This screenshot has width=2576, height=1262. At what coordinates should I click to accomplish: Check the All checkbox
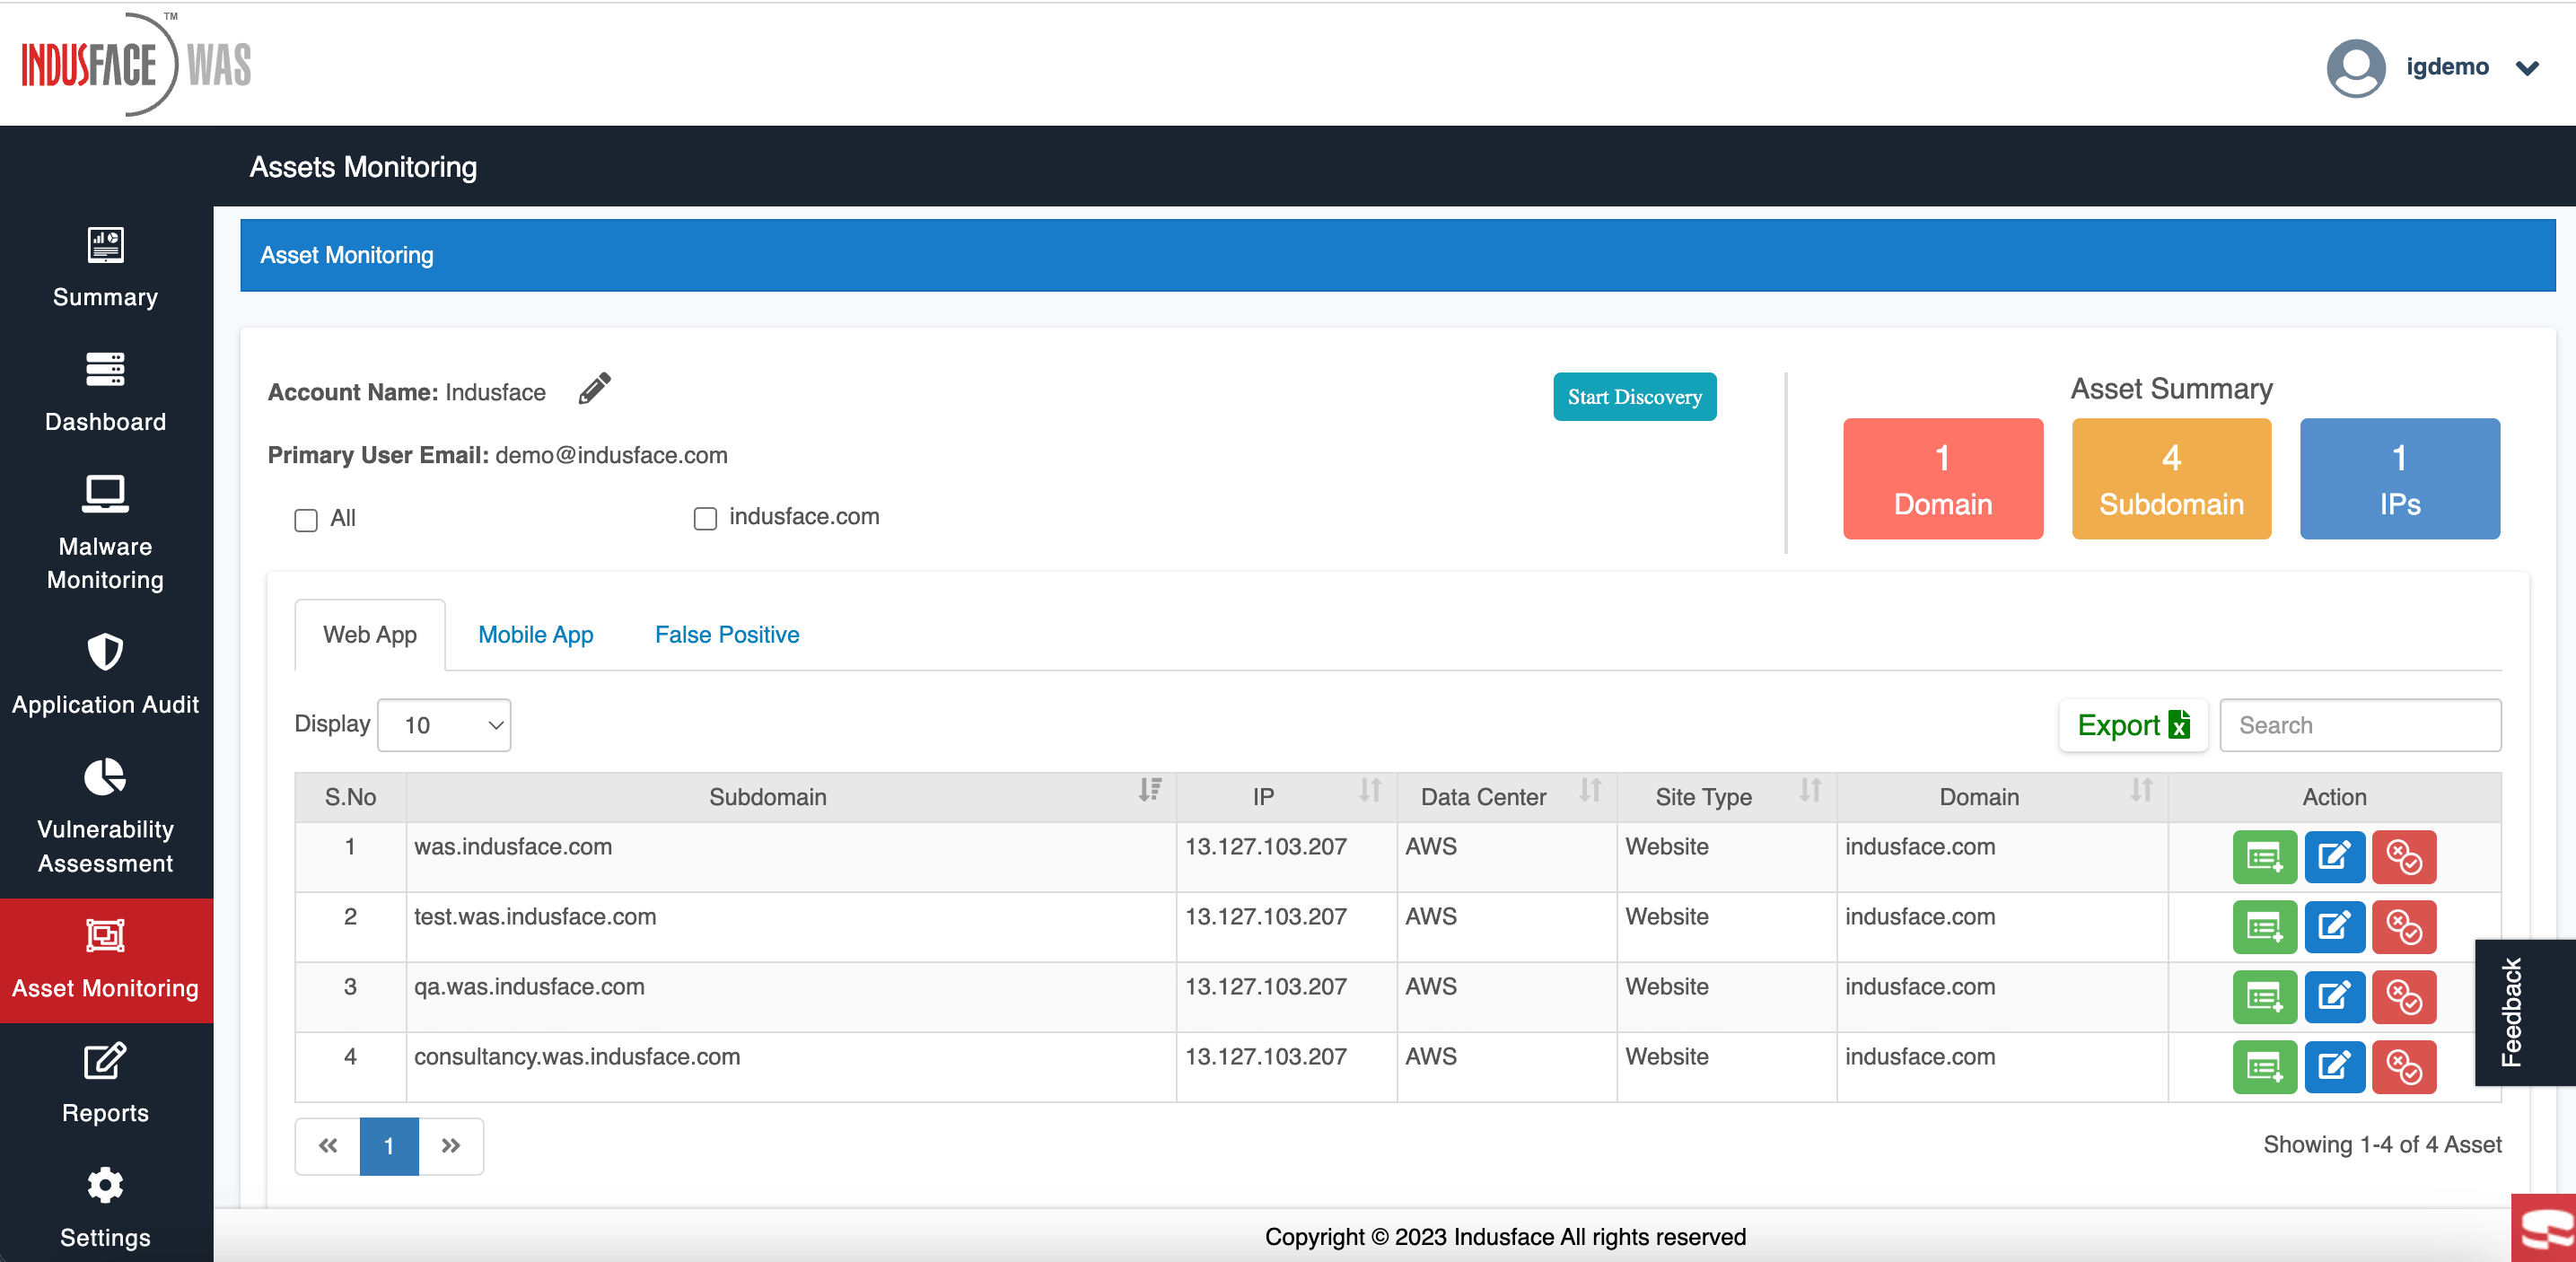[306, 520]
